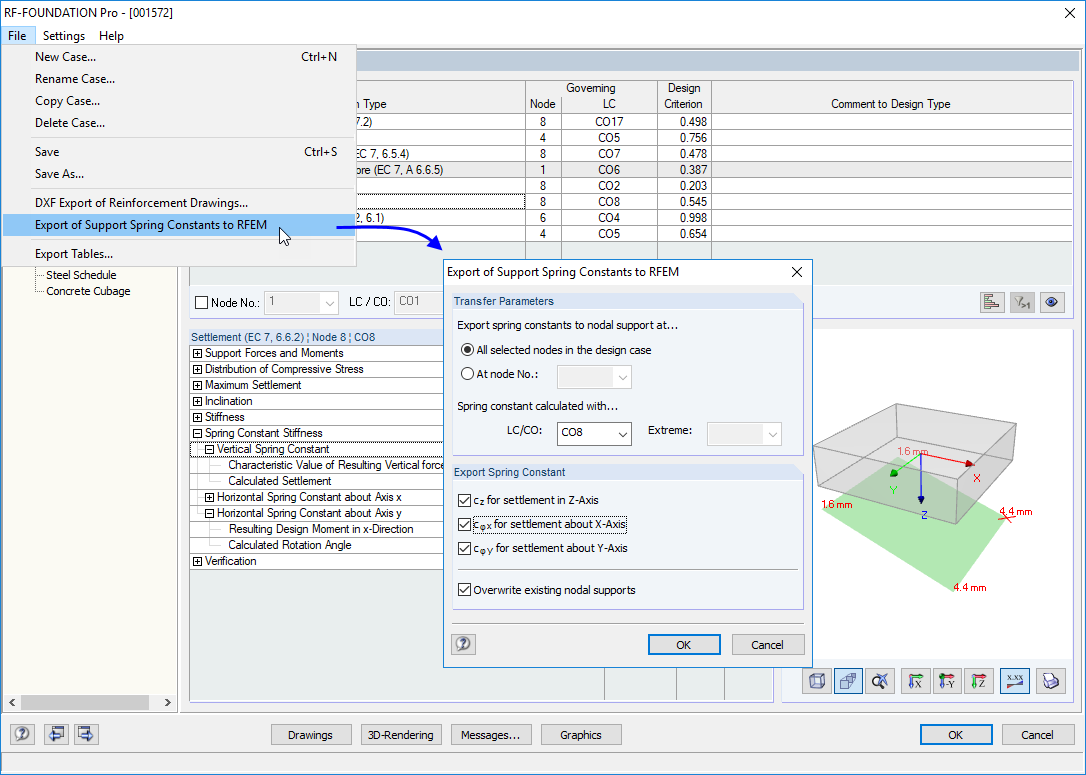Choose Export Tables from the File menu

coord(76,253)
